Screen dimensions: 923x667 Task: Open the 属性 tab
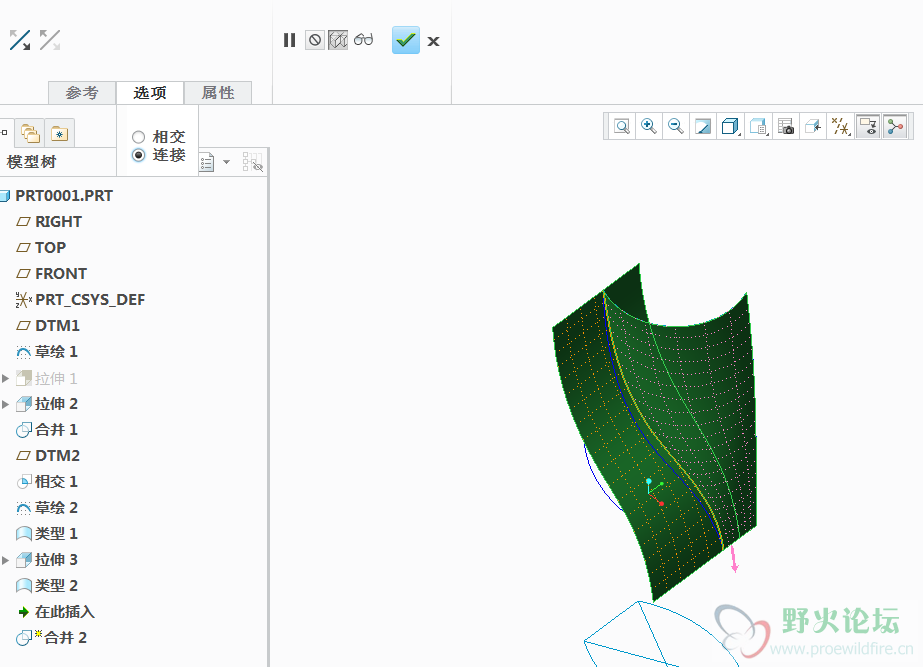tap(218, 92)
